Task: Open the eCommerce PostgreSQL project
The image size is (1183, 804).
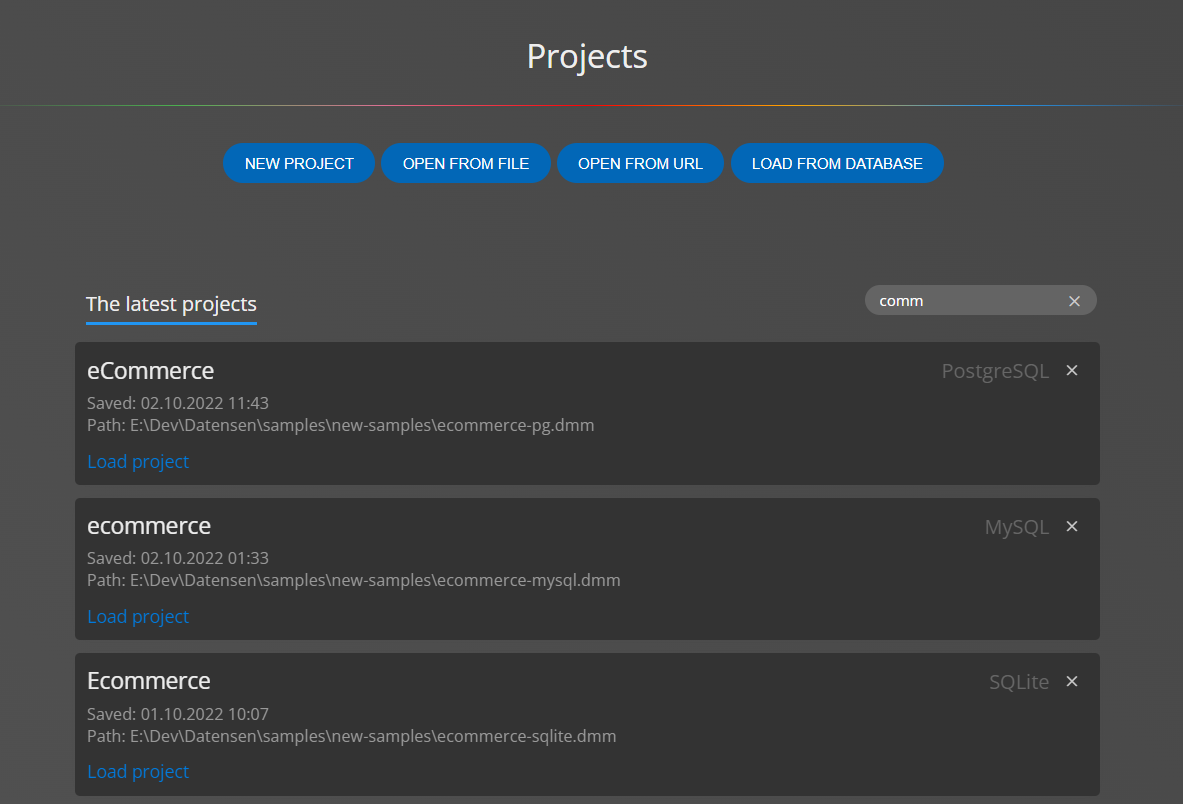Action: coord(138,461)
